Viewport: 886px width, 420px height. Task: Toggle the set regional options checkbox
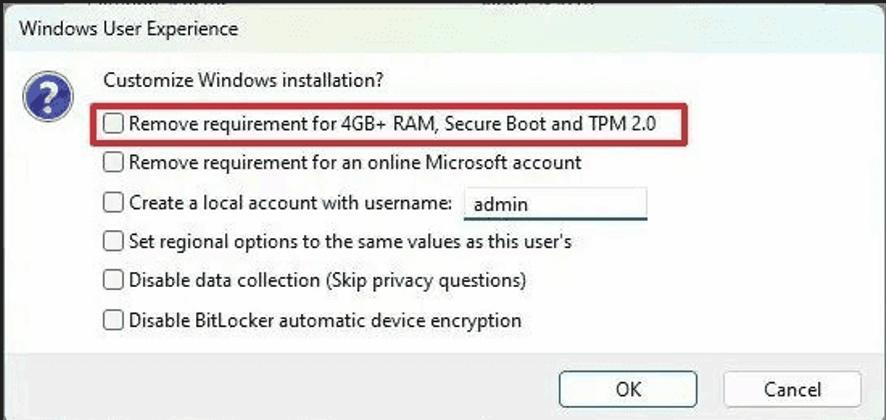tap(114, 241)
